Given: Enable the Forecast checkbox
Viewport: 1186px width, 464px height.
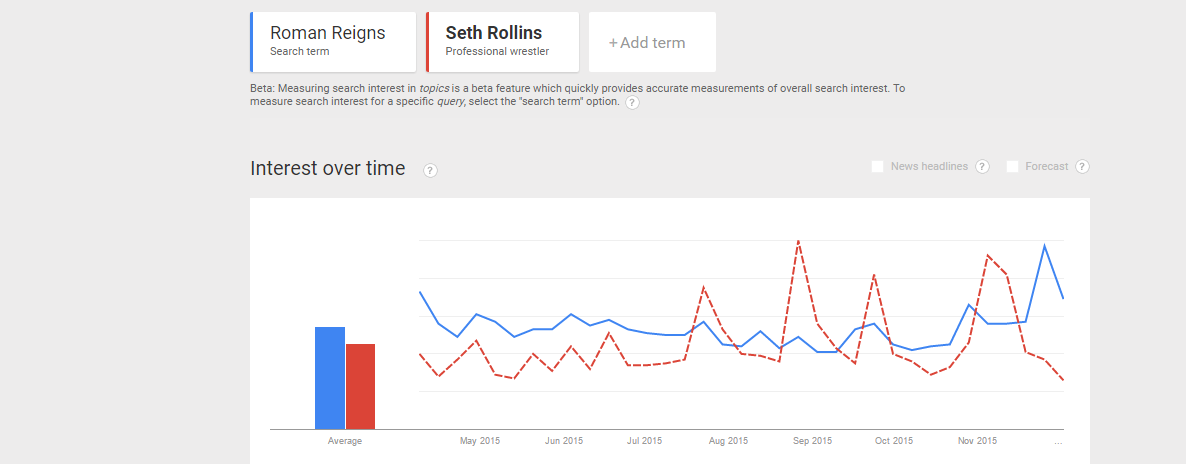Looking at the screenshot, I should click(x=1012, y=167).
